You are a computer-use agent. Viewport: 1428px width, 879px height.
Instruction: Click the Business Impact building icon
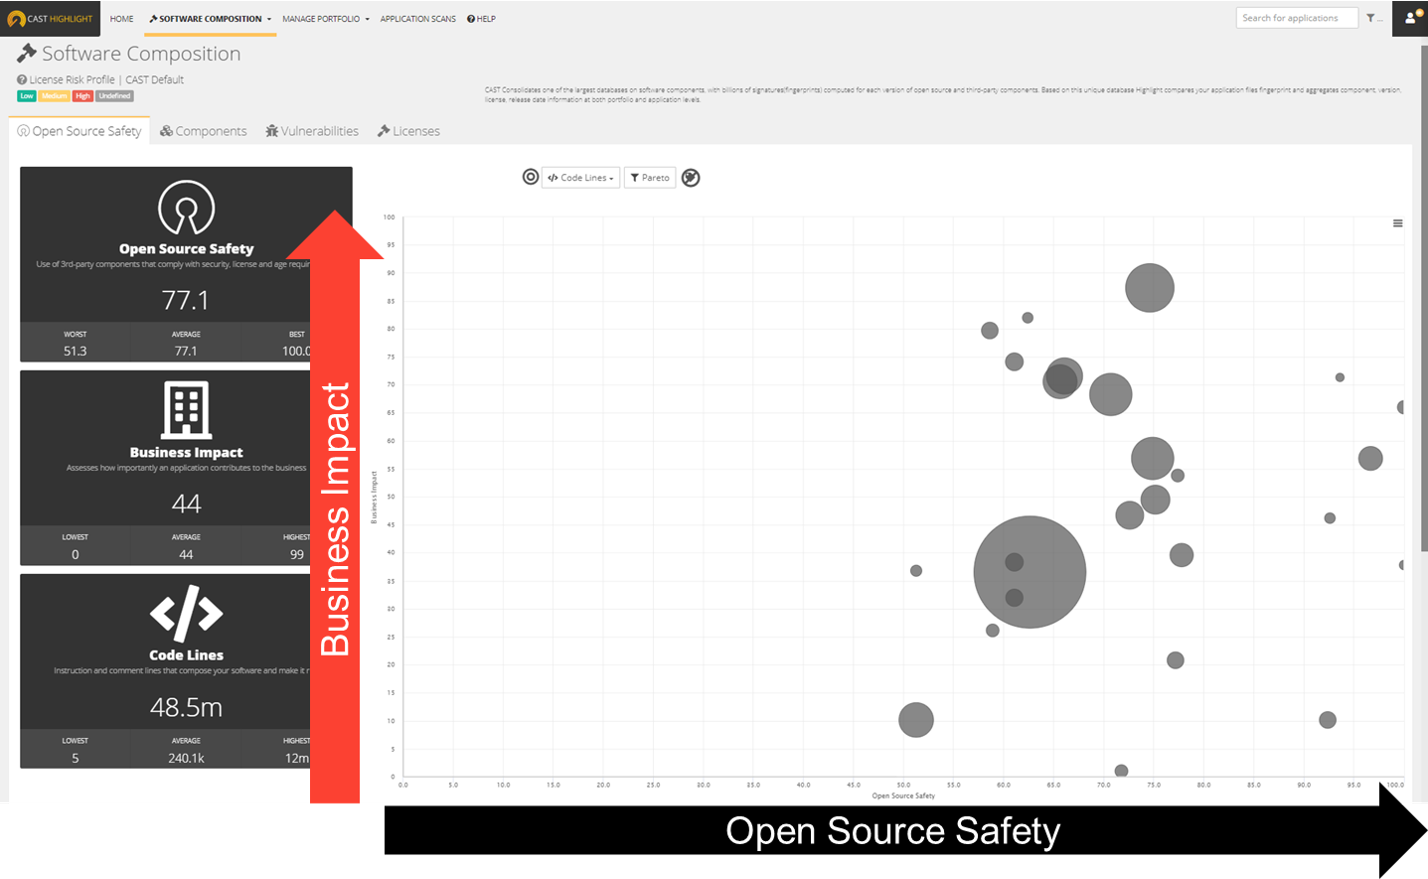click(x=187, y=410)
